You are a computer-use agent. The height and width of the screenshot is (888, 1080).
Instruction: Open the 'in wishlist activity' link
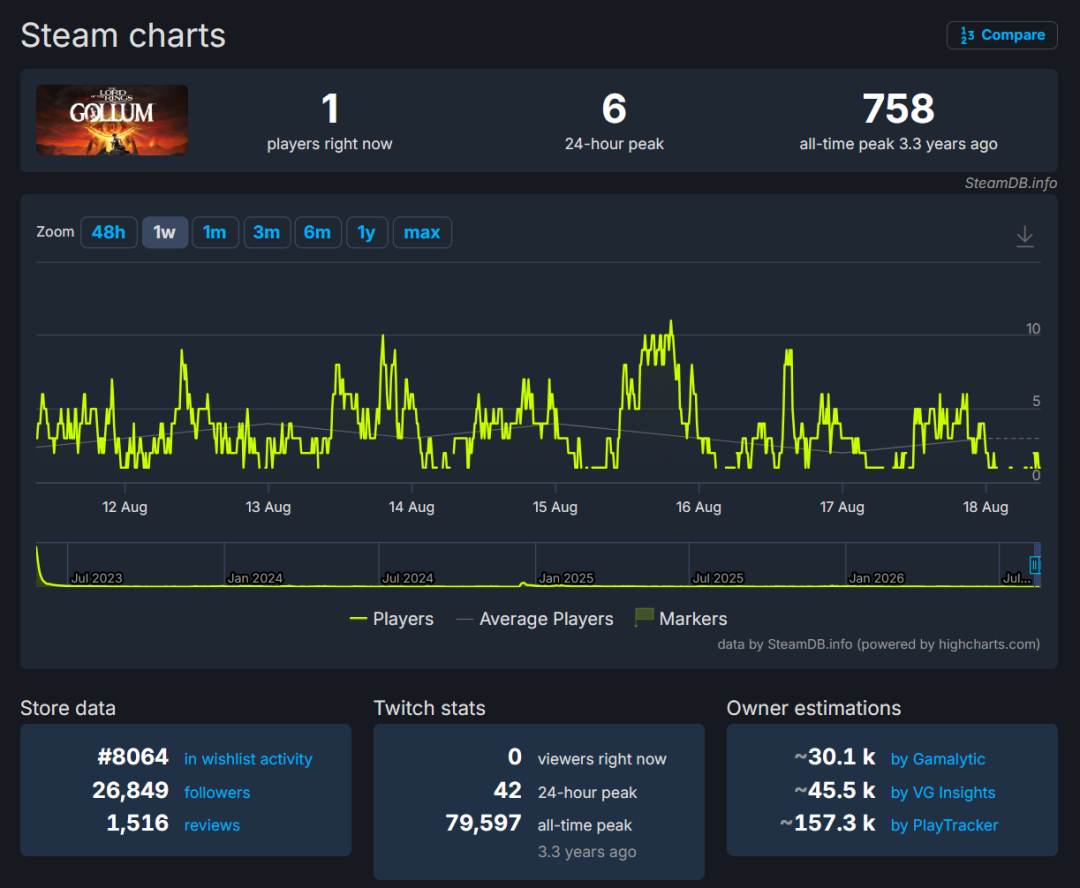pos(248,758)
